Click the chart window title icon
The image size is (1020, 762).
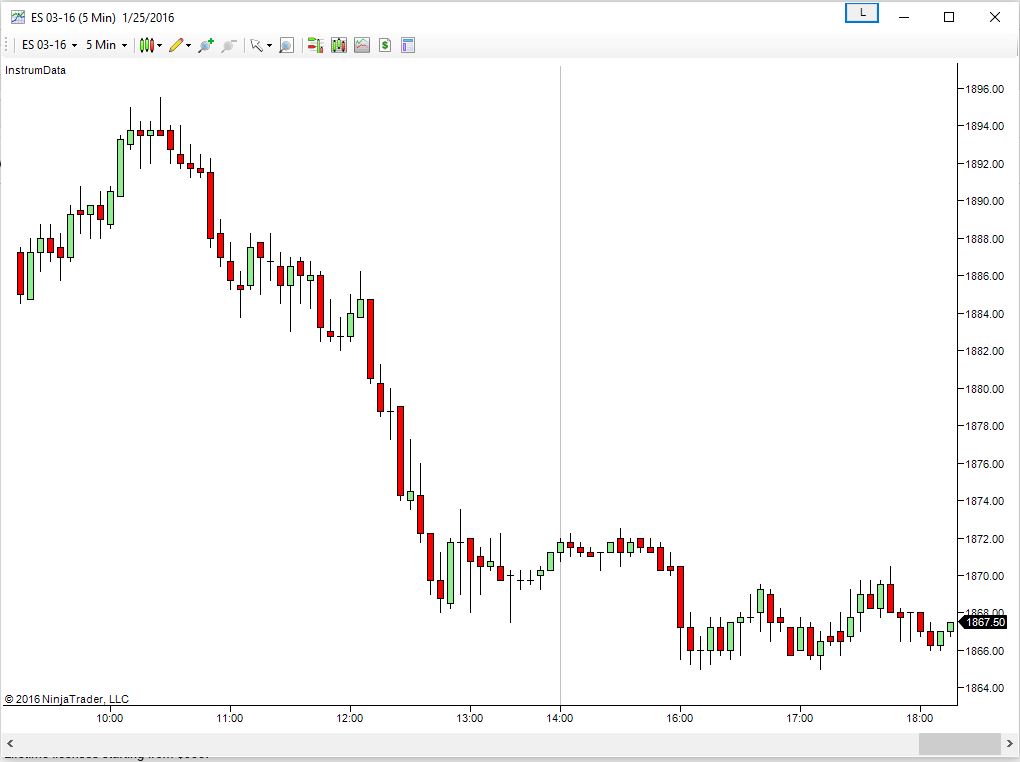[18, 17]
